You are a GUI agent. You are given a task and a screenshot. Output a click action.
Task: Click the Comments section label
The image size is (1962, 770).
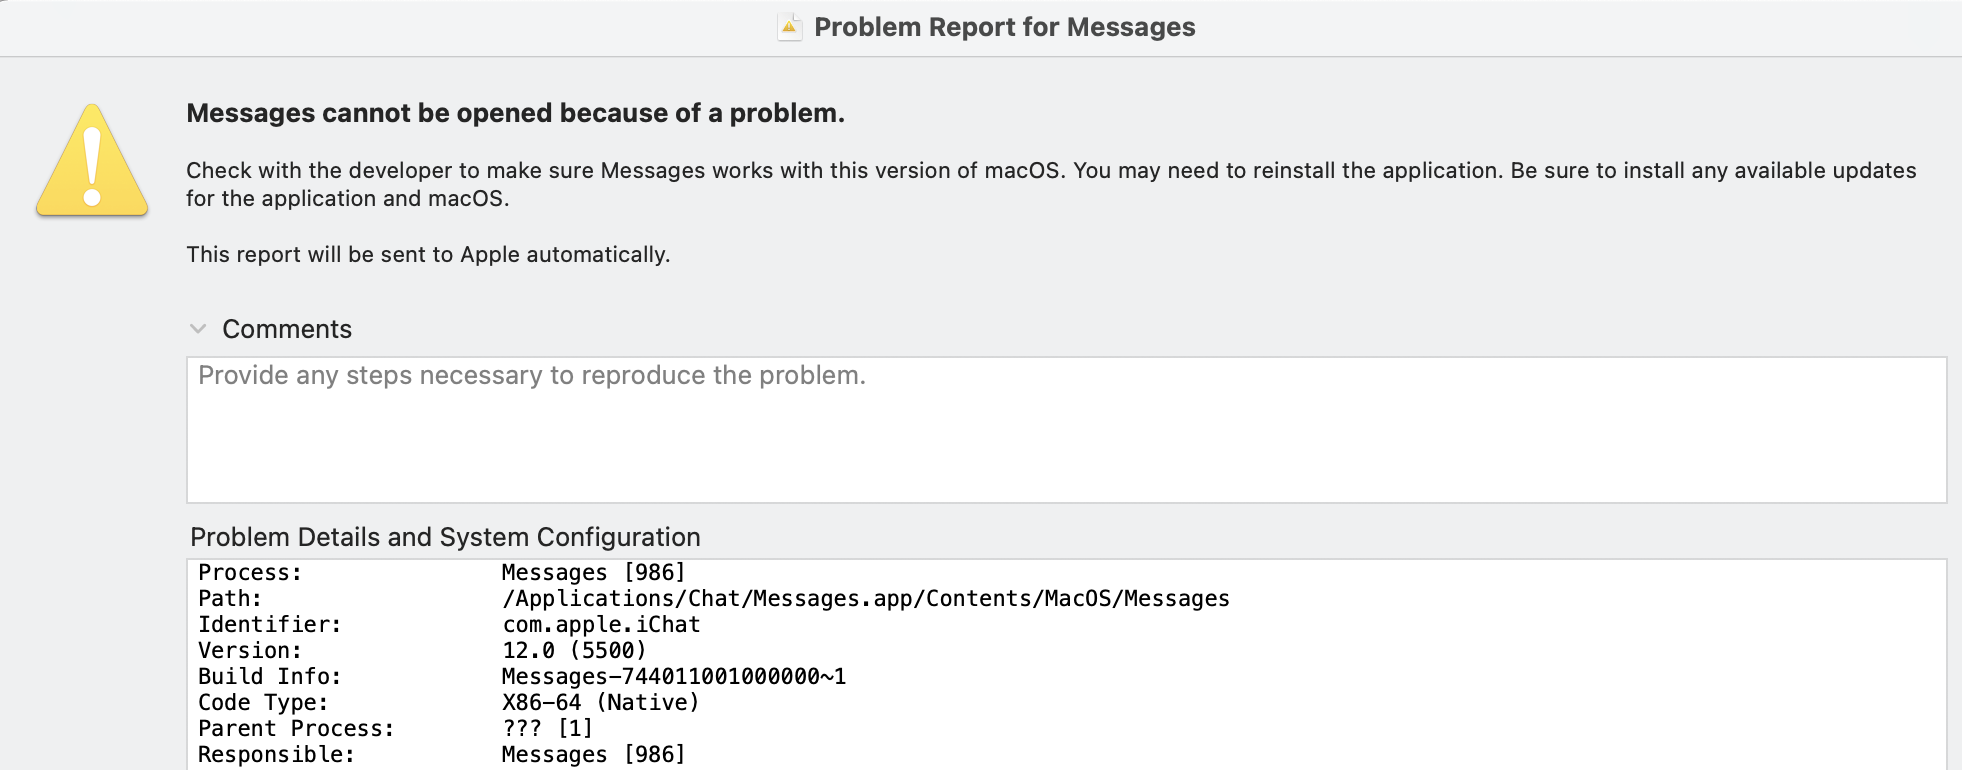pos(287,329)
